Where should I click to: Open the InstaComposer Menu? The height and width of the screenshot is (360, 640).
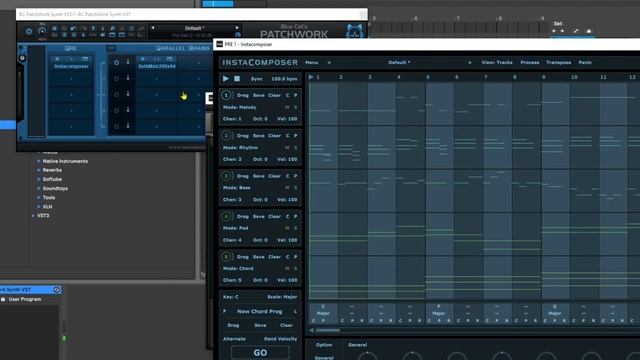311,62
